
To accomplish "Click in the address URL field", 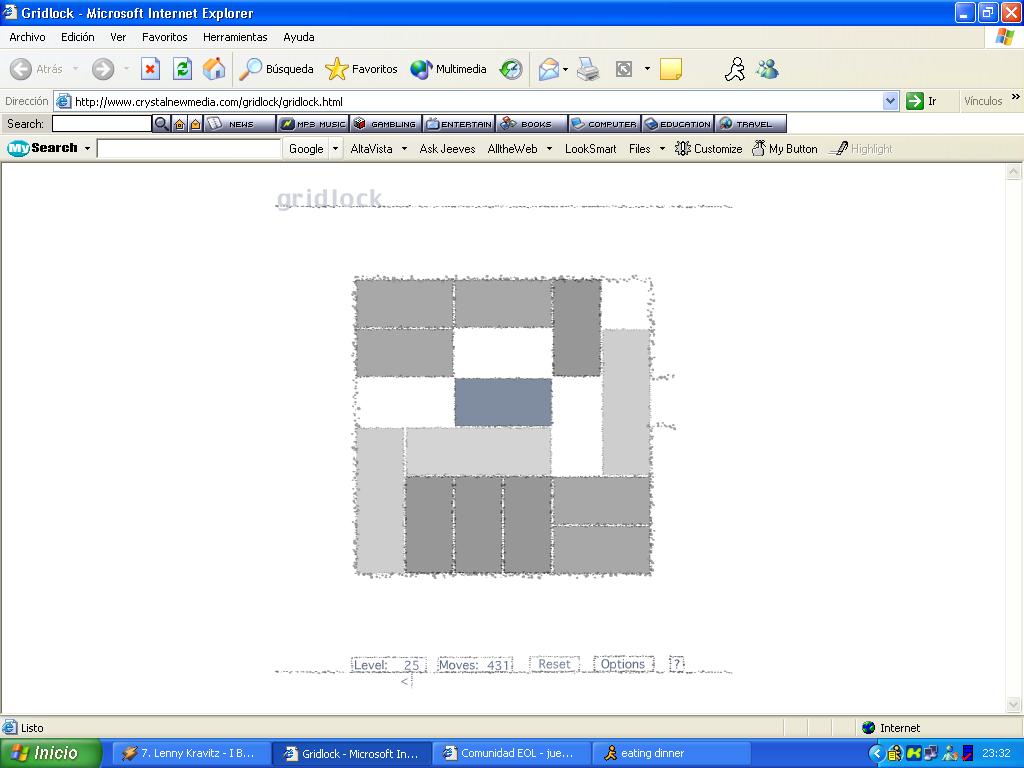I will [477, 101].
